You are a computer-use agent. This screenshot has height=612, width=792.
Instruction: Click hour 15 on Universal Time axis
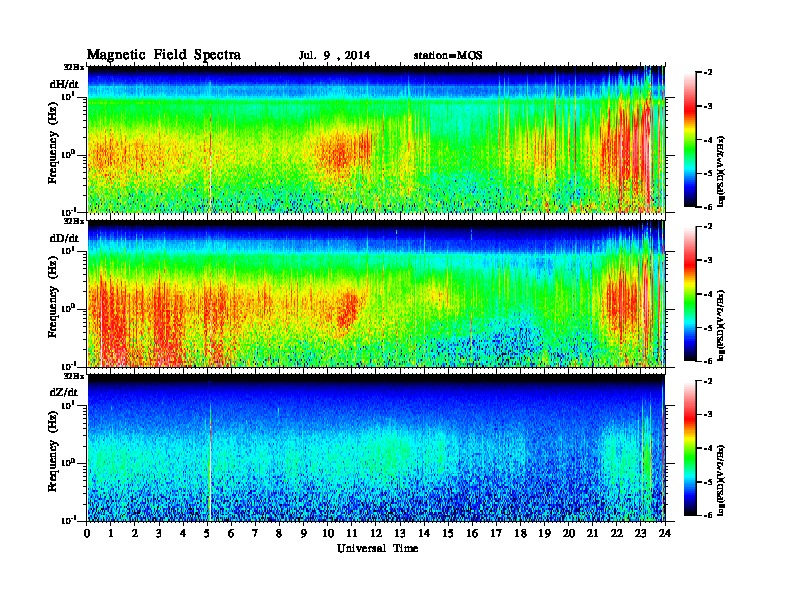point(448,534)
